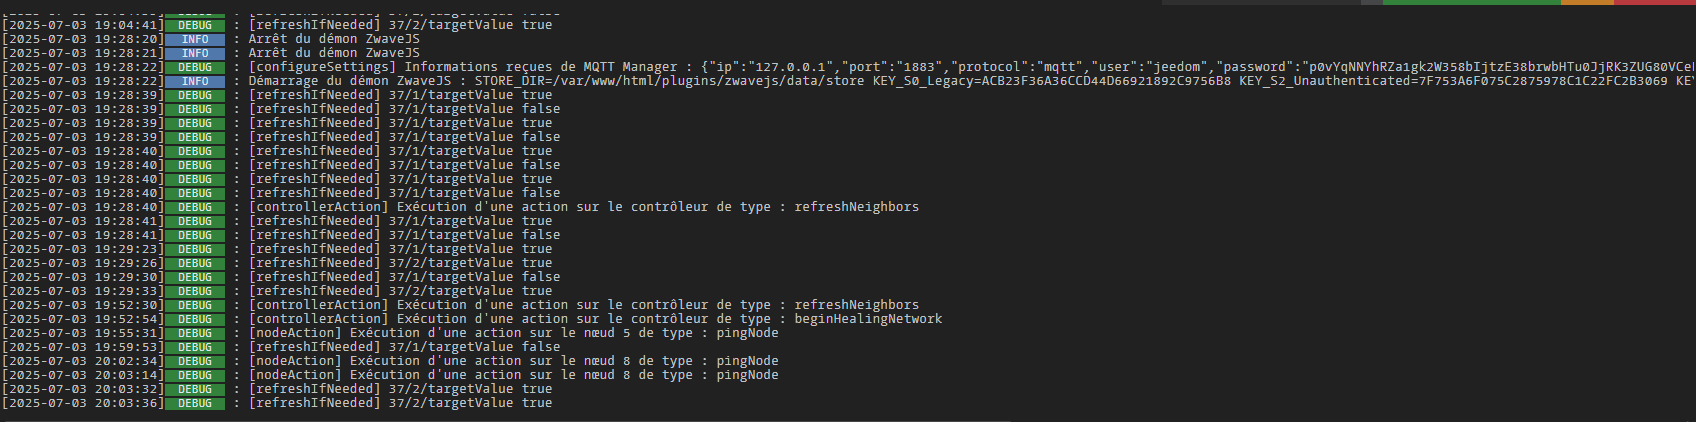Screen dimensions: 1696x422
Task: Click DEBUG badge at timestamp 20:03:36
Action: [x=195, y=403]
